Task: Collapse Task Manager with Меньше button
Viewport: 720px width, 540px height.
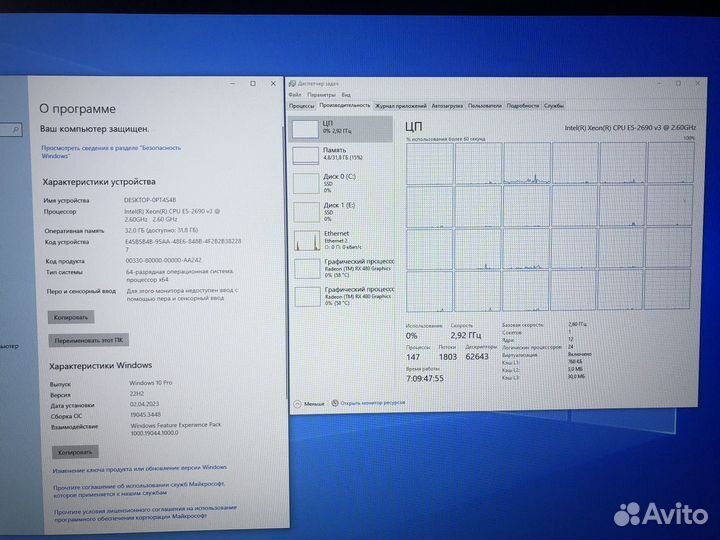Action: click(309, 404)
